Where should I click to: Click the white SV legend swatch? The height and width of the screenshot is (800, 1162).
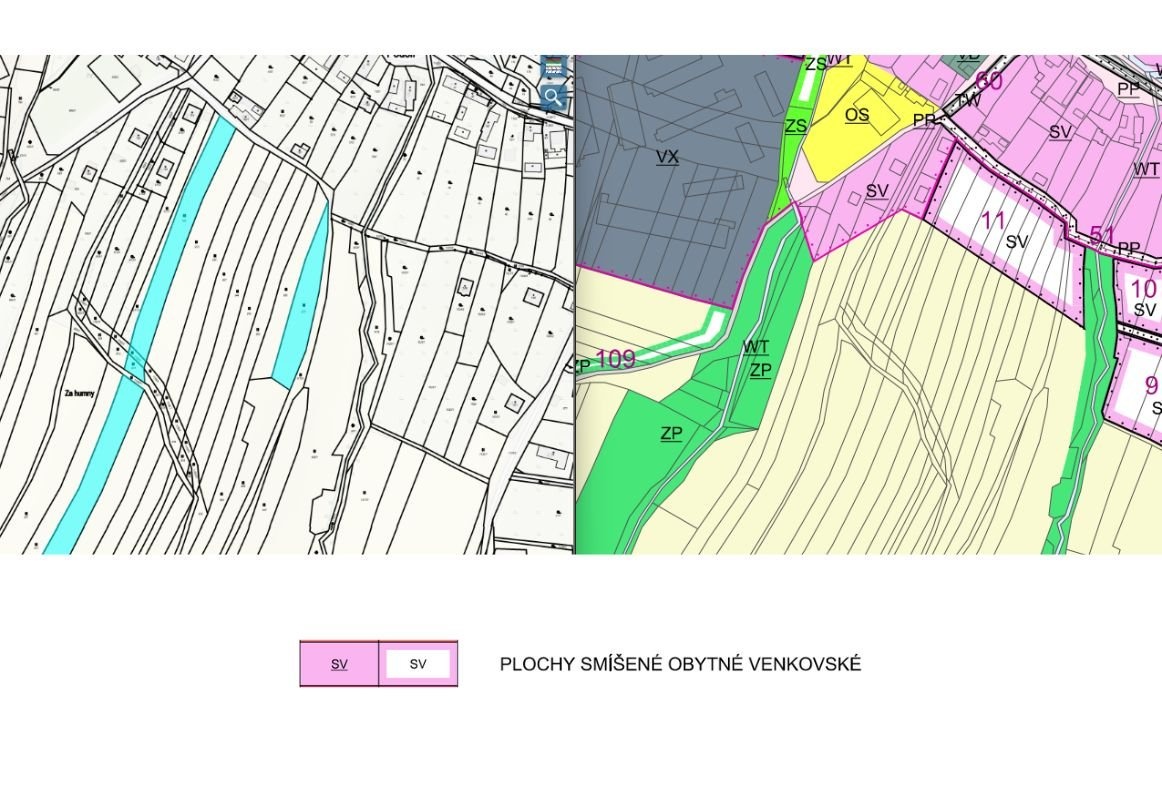tap(418, 664)
